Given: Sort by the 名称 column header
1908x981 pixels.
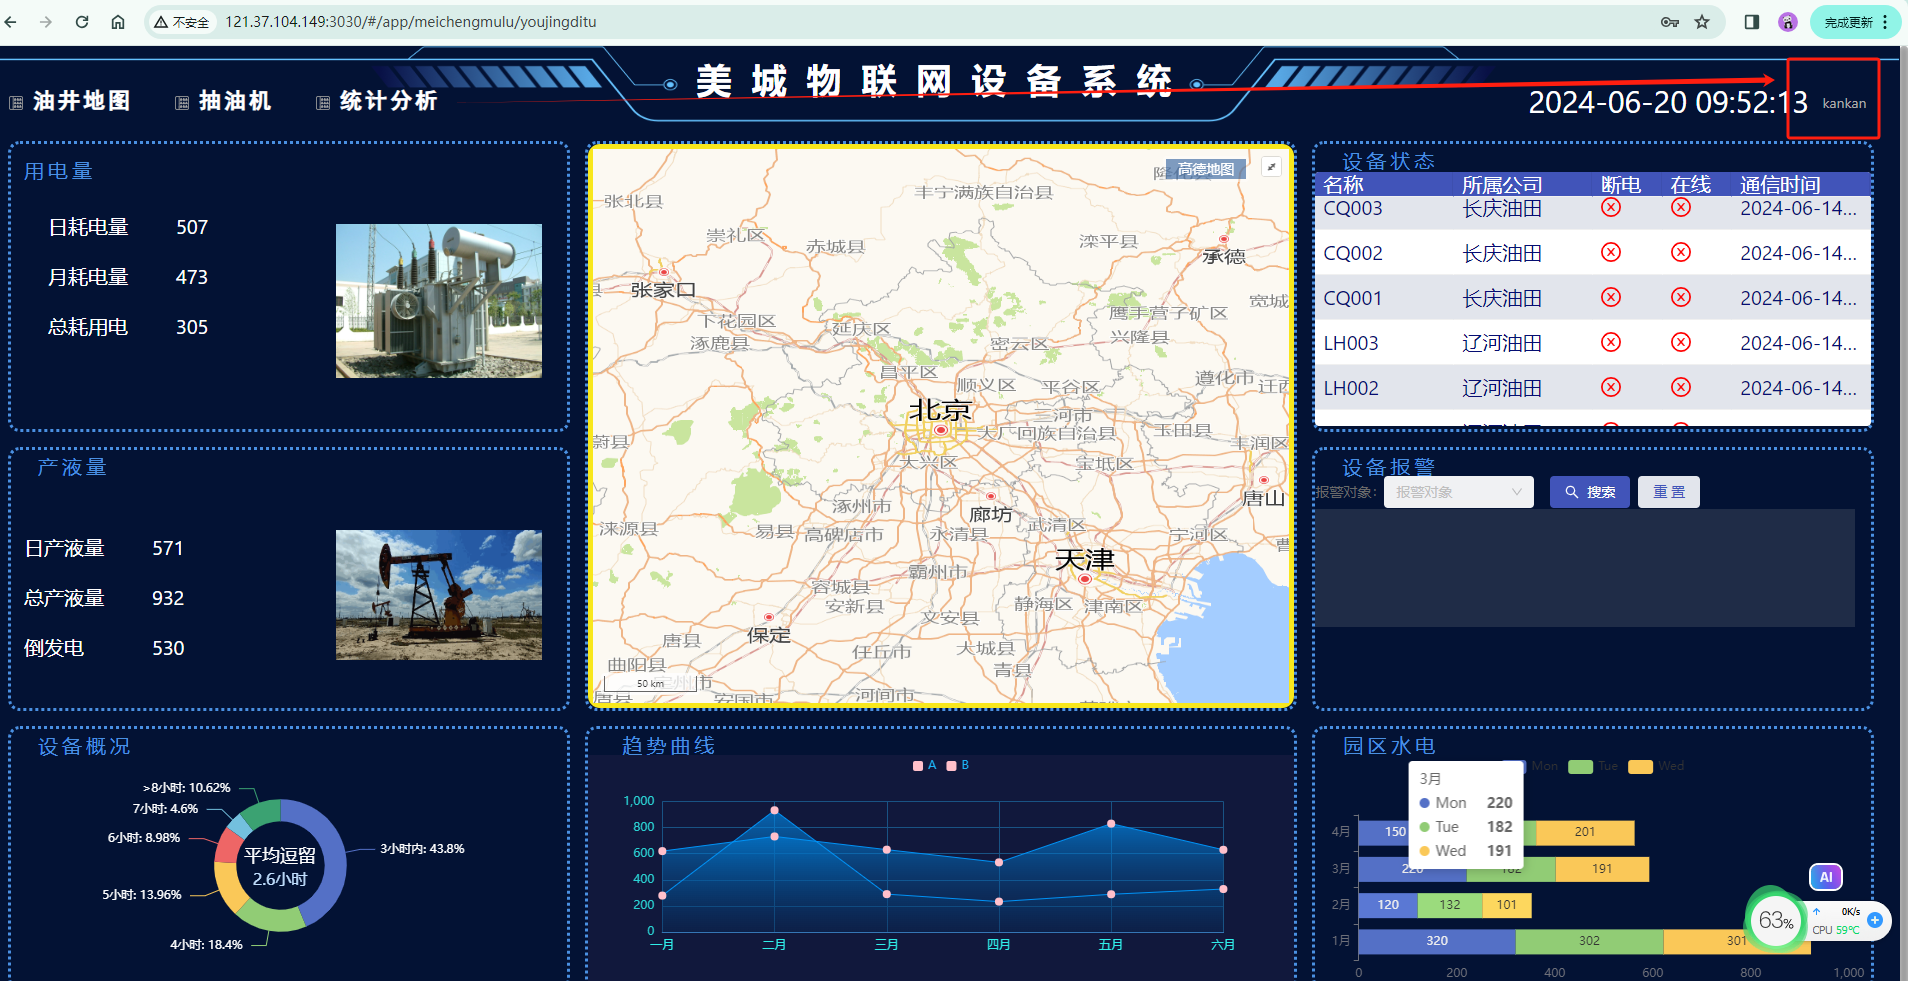Looking at the screenshot, I should 1343,185.
